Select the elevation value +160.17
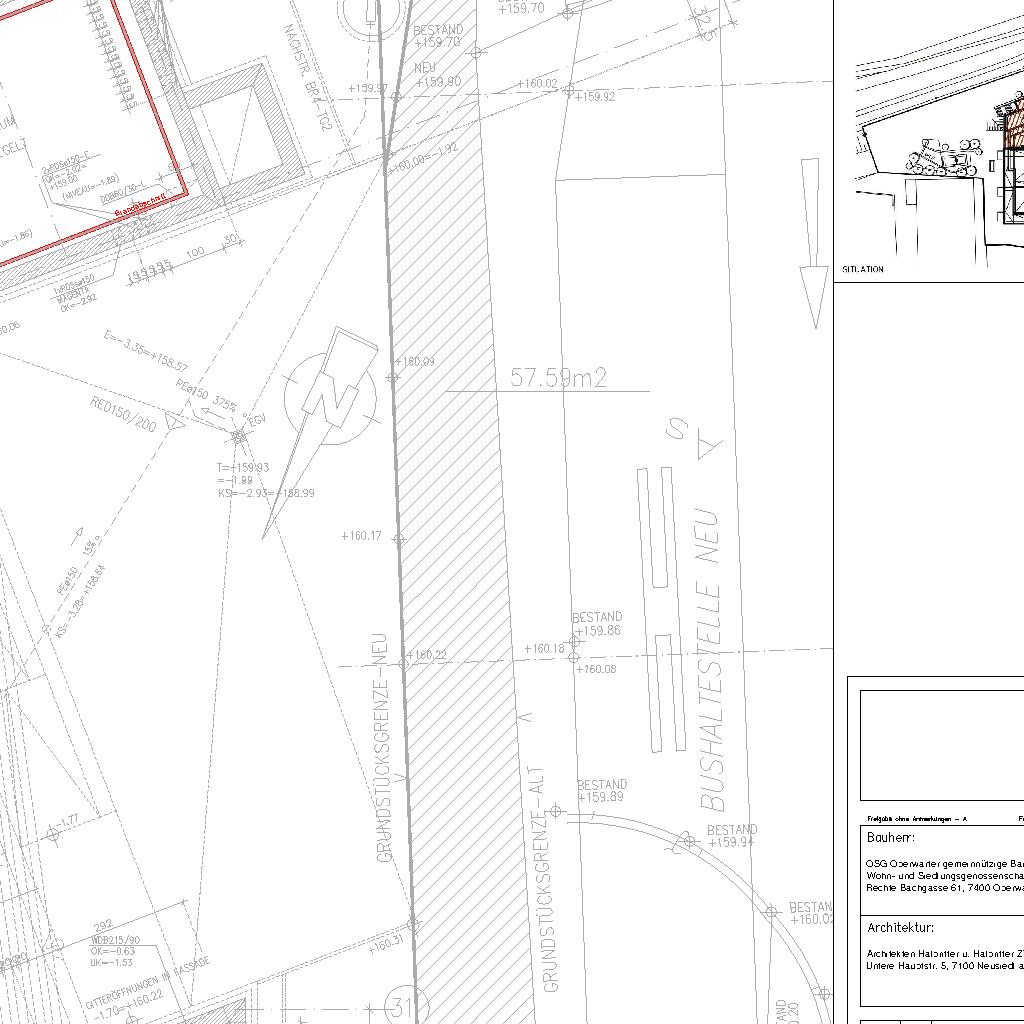 [361, 536]
